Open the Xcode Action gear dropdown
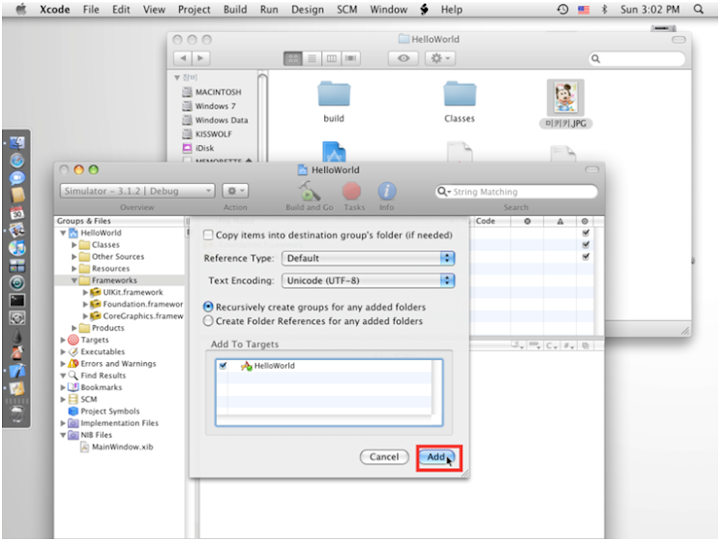The width and height of the screenshot is (720, 542). [236, 191]
